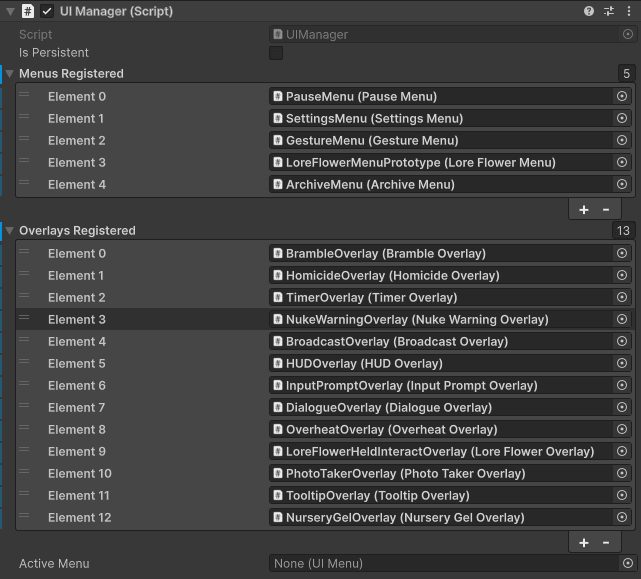Open object picker for the UIManager script field
The height and width of the screenshot is (579, 641).
click(628, 34)
